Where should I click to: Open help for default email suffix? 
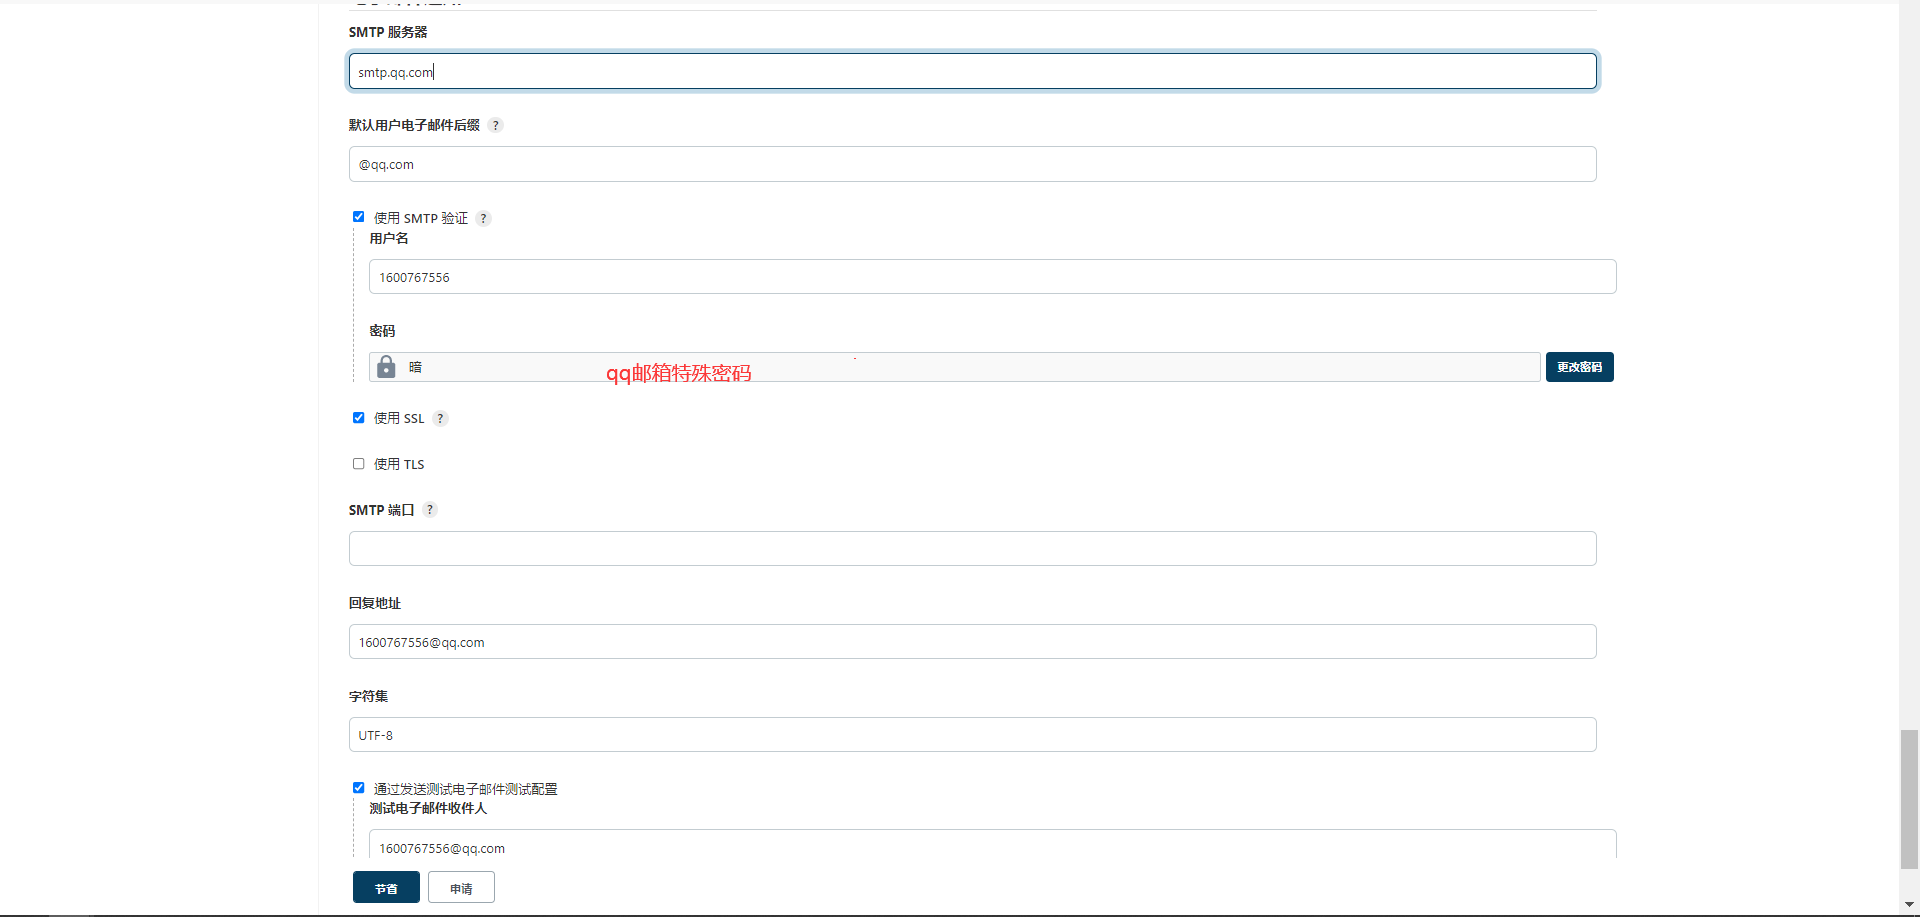point(495,125)
